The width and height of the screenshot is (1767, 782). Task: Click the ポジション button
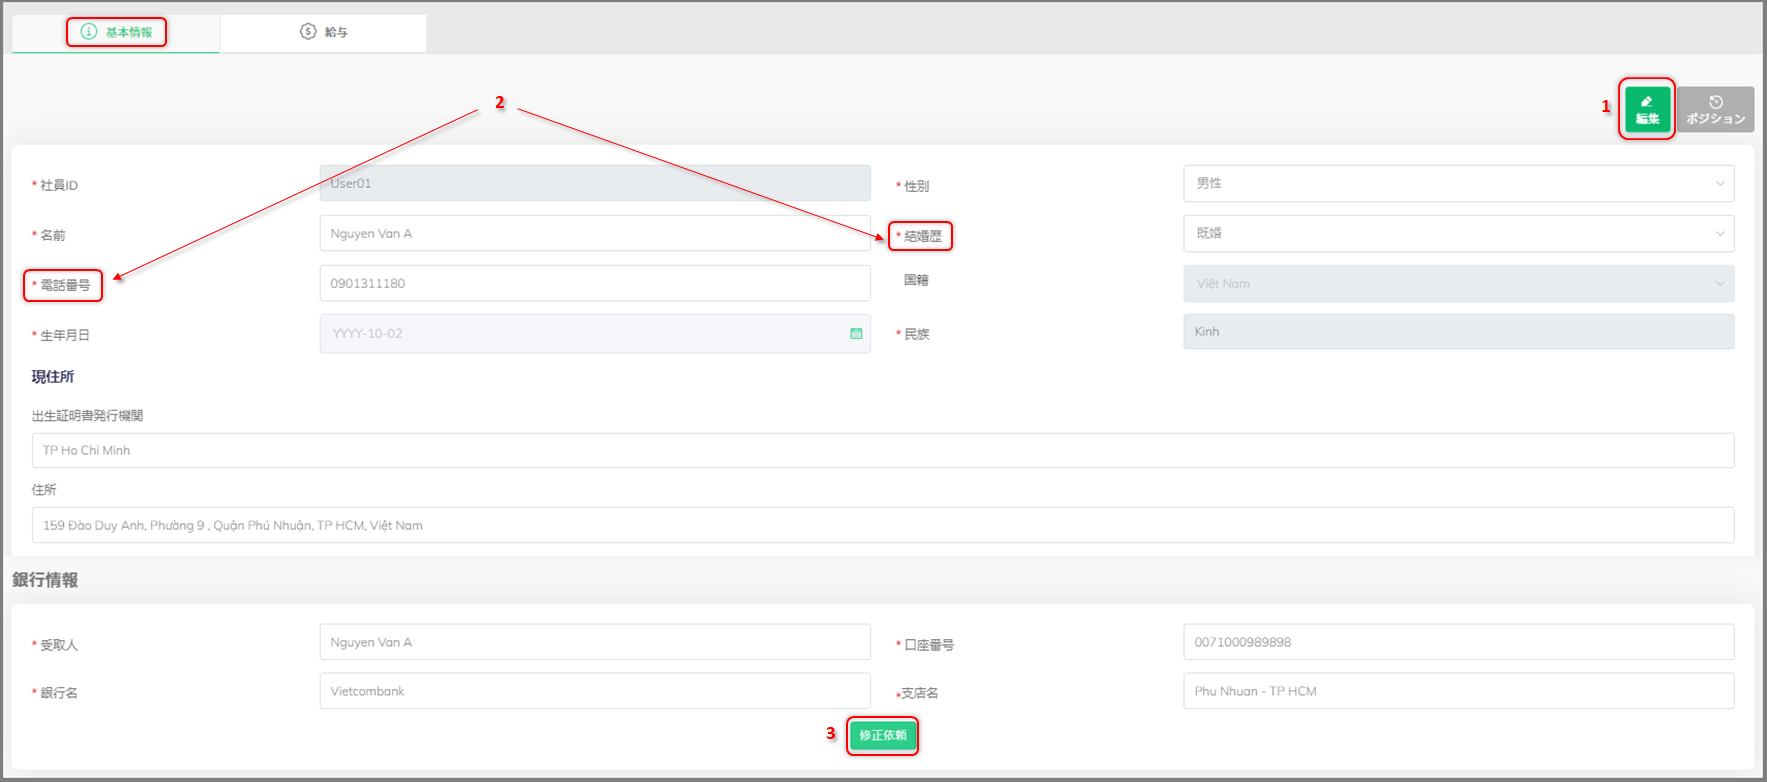pos(1715,109)
